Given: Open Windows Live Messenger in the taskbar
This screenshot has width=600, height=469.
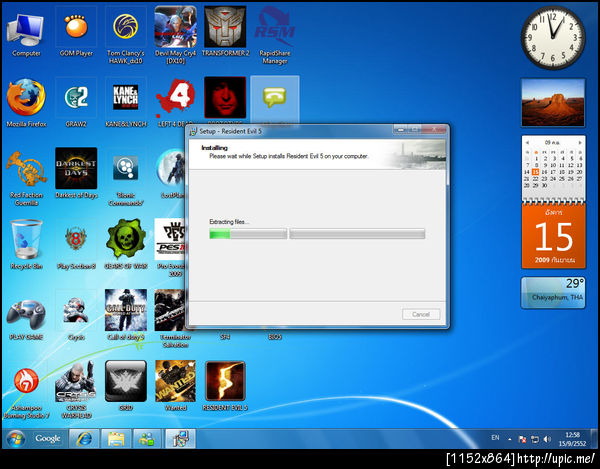Looking at the screenshot, I should coord(147,439).
